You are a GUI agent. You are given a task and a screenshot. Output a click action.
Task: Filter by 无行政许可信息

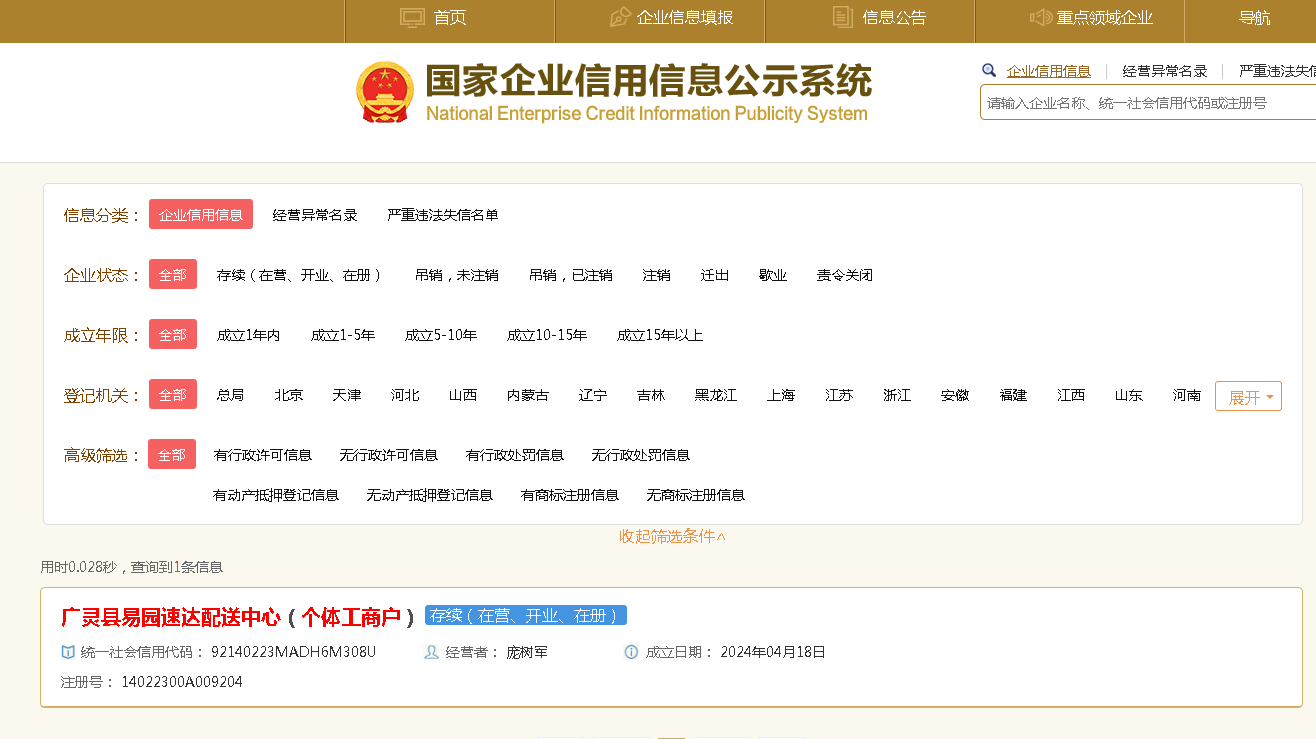coord(389,455)
